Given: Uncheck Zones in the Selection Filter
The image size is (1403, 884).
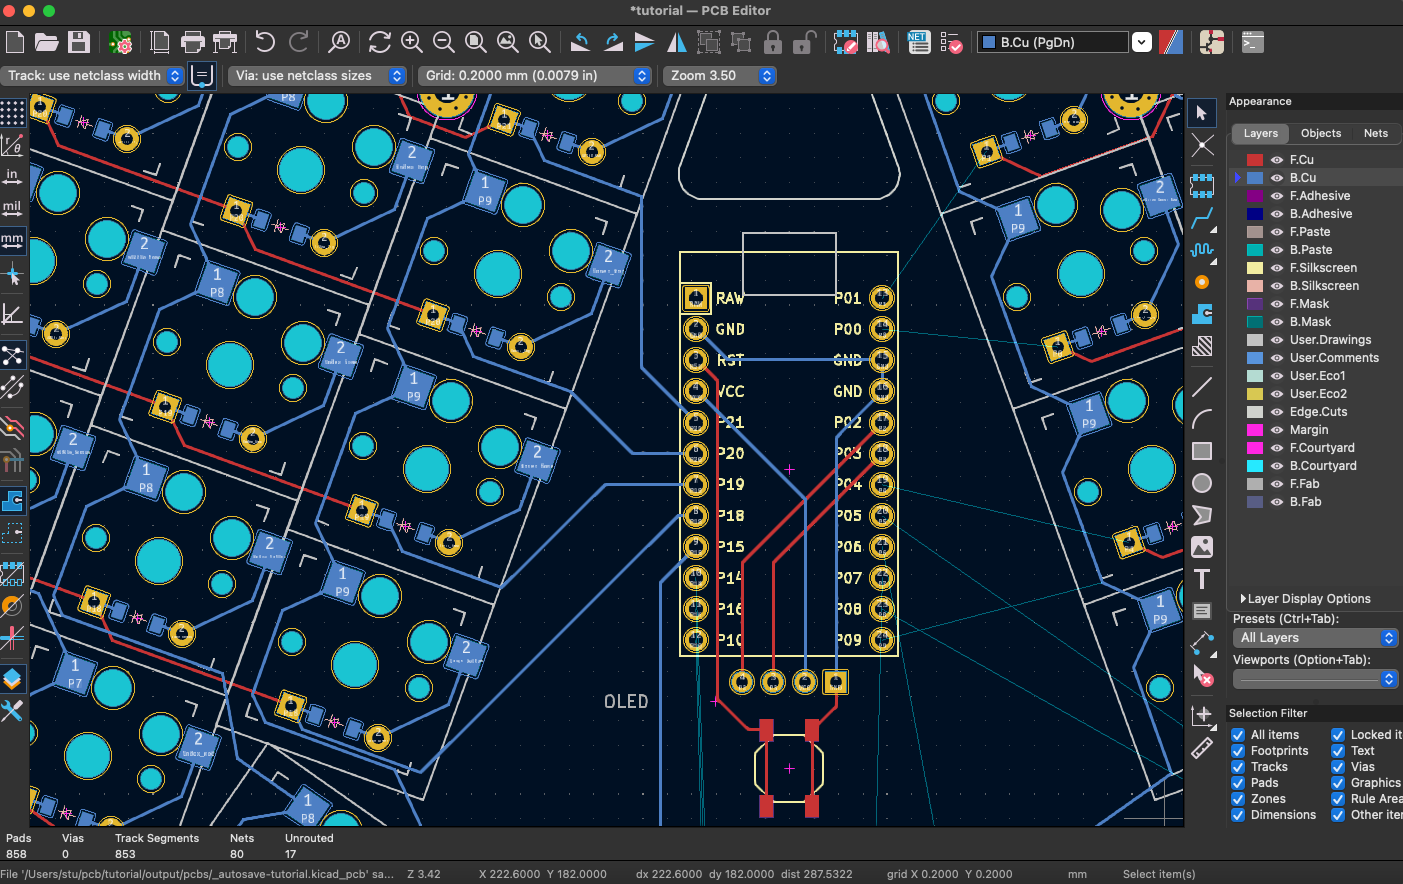Looking at the screenshot, I should point(1237,798).
